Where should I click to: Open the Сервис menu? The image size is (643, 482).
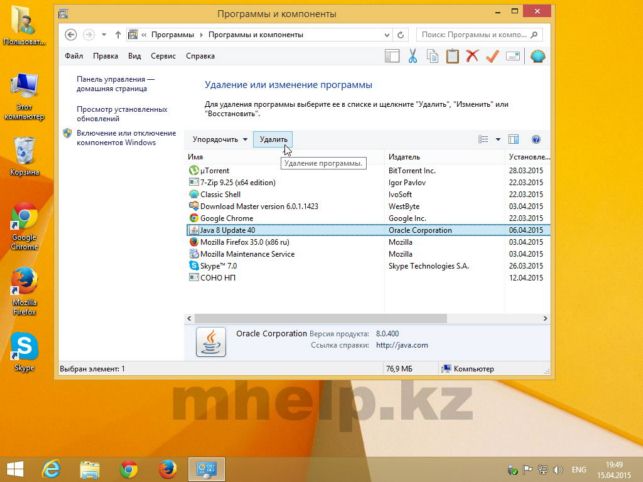(163, 56)
